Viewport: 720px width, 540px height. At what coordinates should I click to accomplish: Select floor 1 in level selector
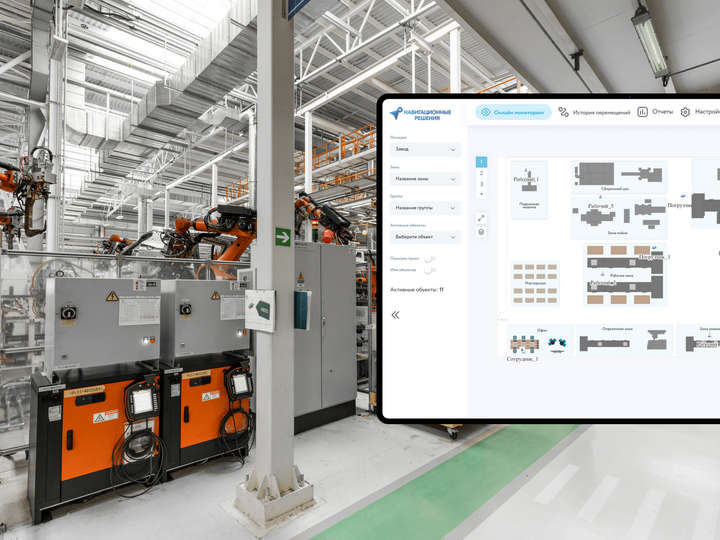(481, 162)
